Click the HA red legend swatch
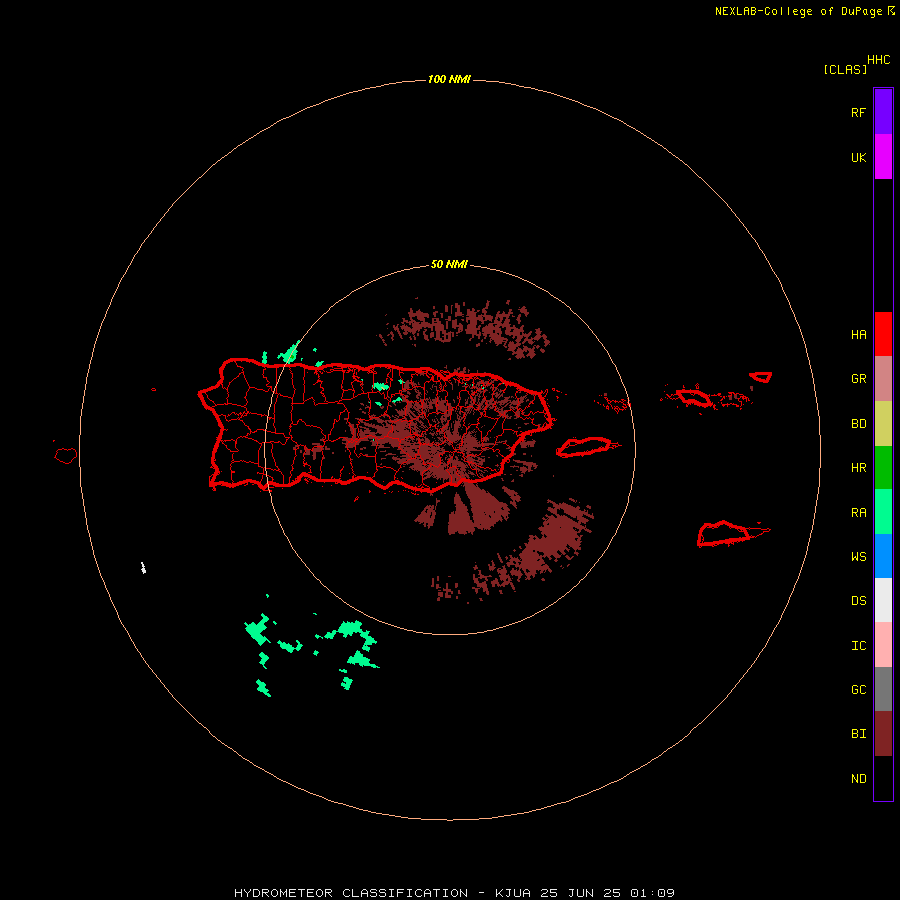Viewport: 900px width, 900px height. click(x=883, y=334)
